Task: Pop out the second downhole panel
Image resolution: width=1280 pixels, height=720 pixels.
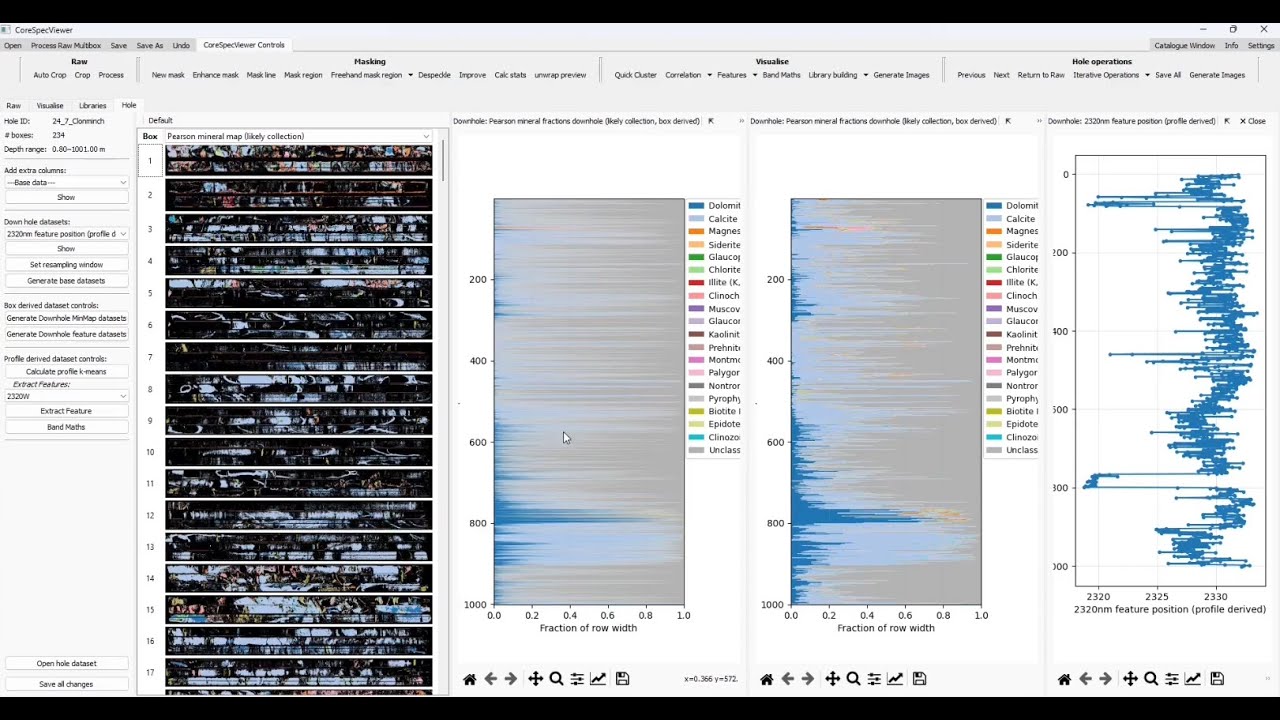Action: tap(1008, 121)
